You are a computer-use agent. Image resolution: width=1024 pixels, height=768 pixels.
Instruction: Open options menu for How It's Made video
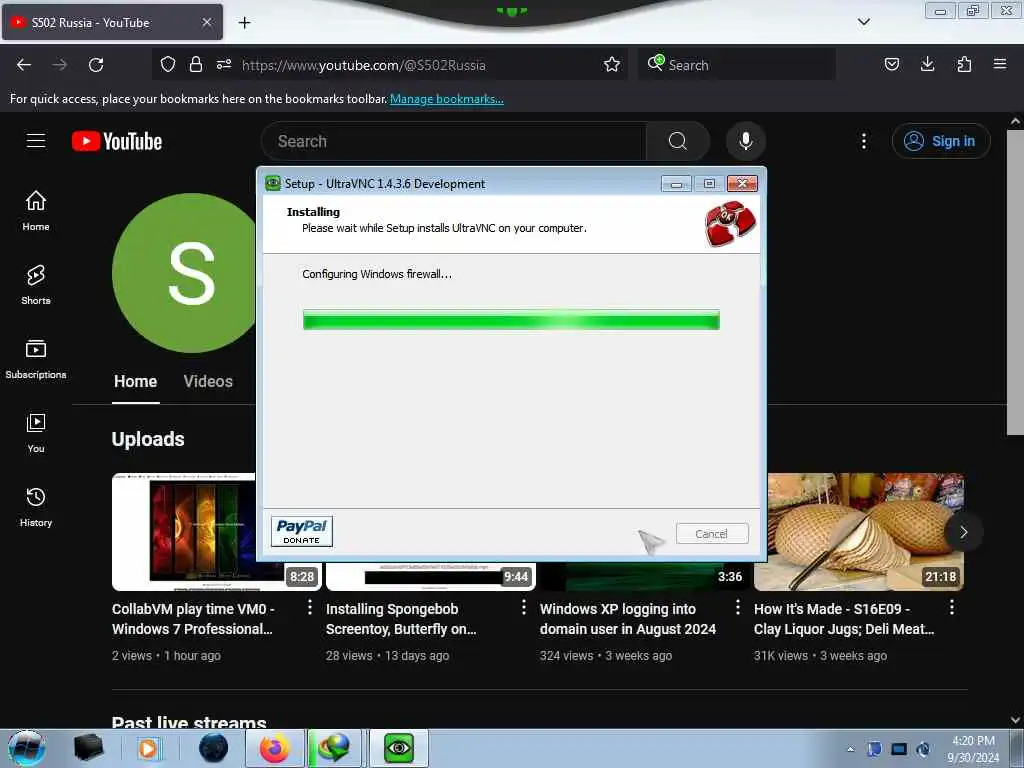click(x=952, y=607)
